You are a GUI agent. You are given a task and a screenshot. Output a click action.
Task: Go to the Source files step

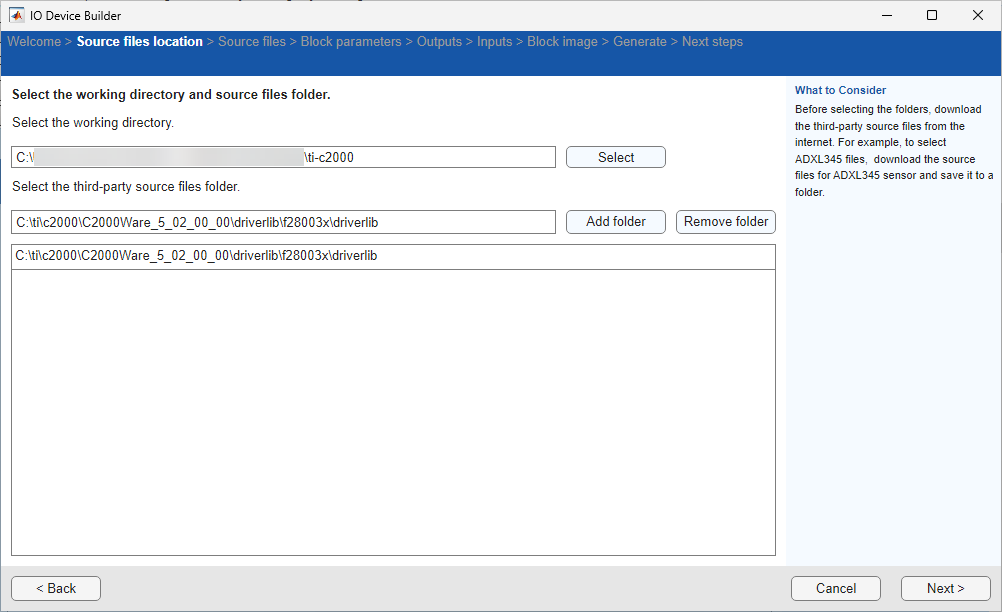(252, 41)
